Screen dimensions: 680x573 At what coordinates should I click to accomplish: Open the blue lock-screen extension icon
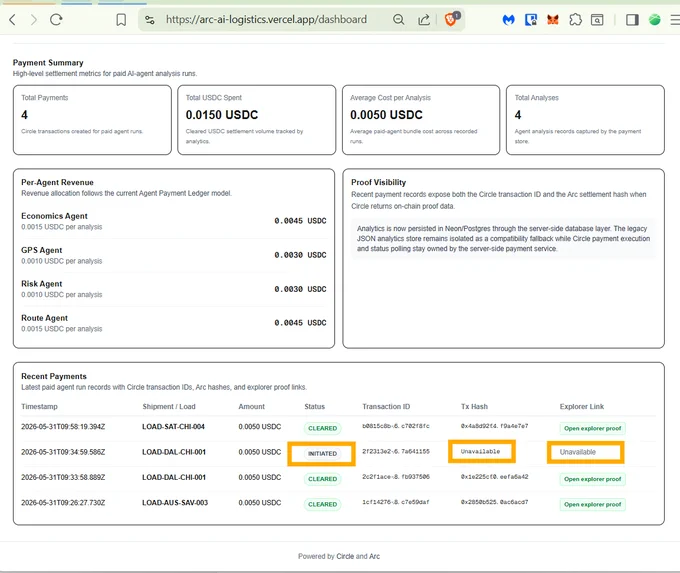(x=531, y=20)
